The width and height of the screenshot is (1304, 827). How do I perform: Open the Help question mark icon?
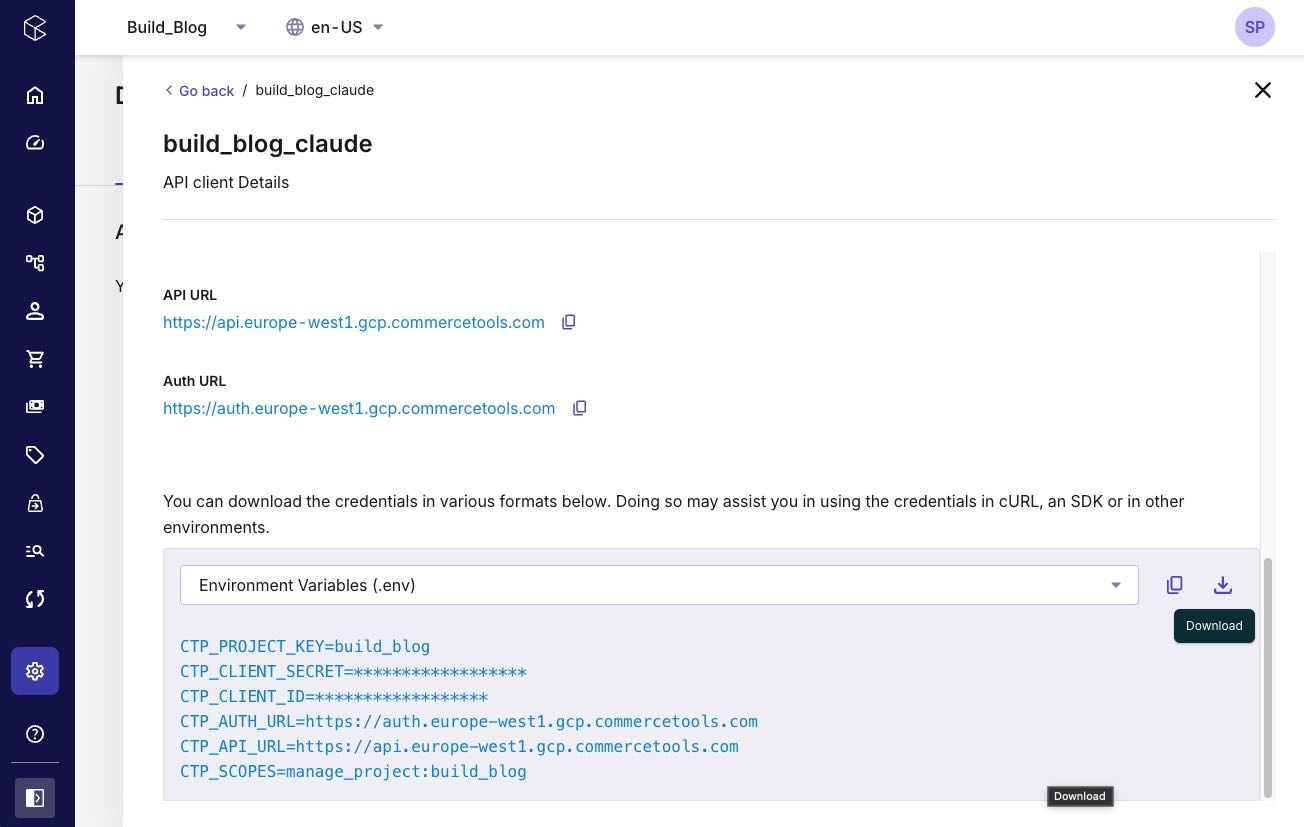coord(35,734)
